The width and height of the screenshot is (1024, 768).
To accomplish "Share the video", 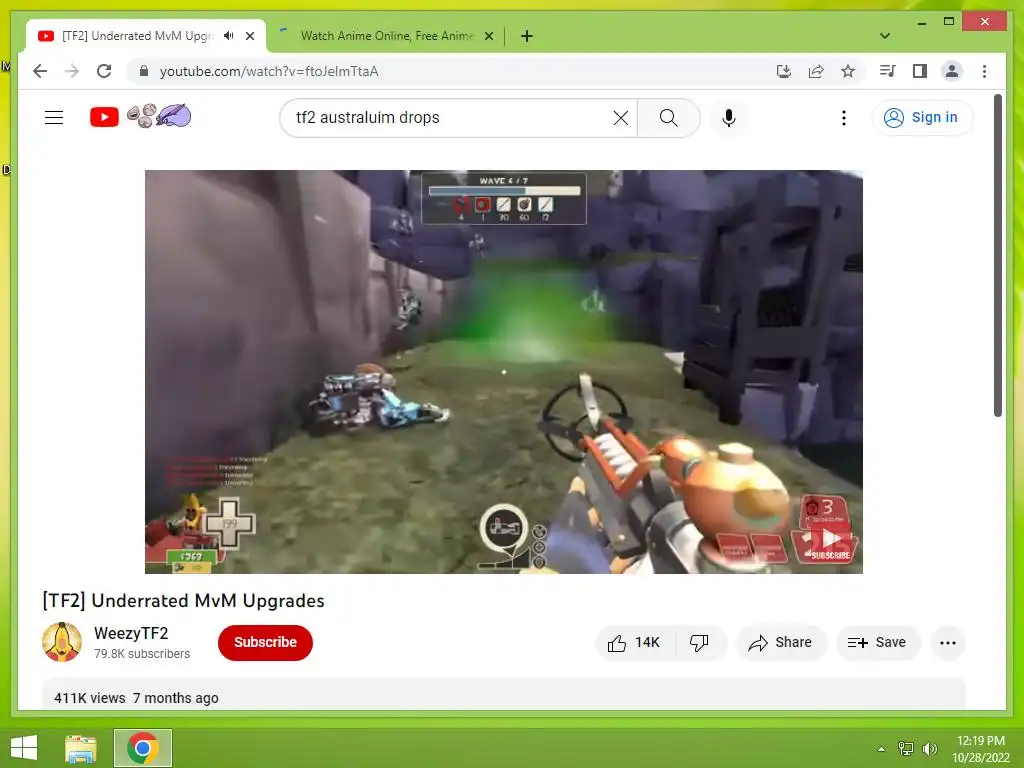I will [x=781, y=643].
